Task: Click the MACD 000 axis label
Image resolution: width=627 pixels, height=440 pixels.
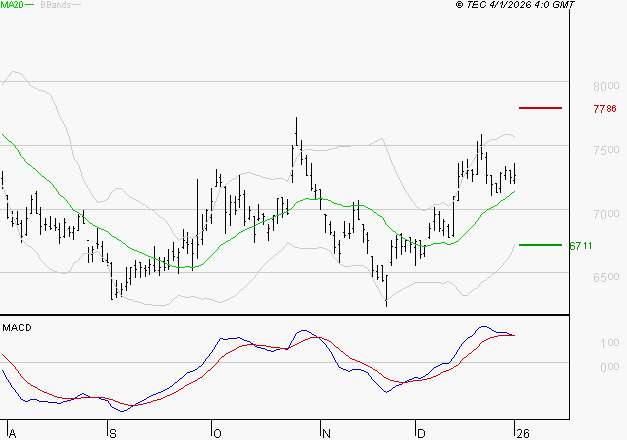Action: pyautogui.click(x=610, y=367)
